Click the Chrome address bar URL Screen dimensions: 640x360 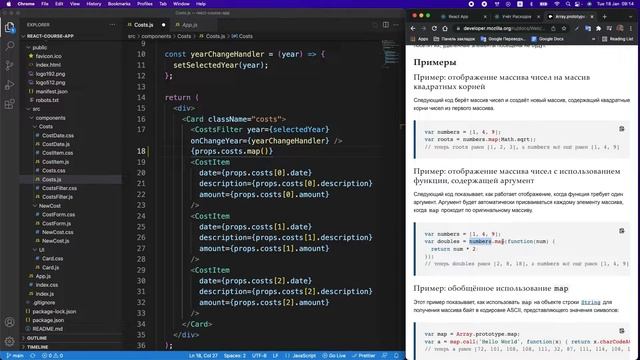tap(503, 29)
